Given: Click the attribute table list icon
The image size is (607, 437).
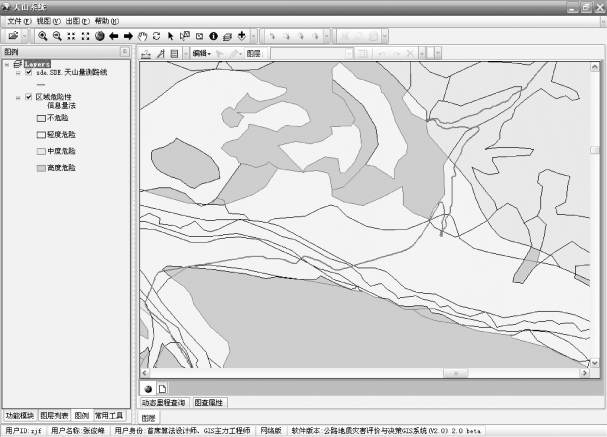Looking at the screenshot, I should (175, 54).
